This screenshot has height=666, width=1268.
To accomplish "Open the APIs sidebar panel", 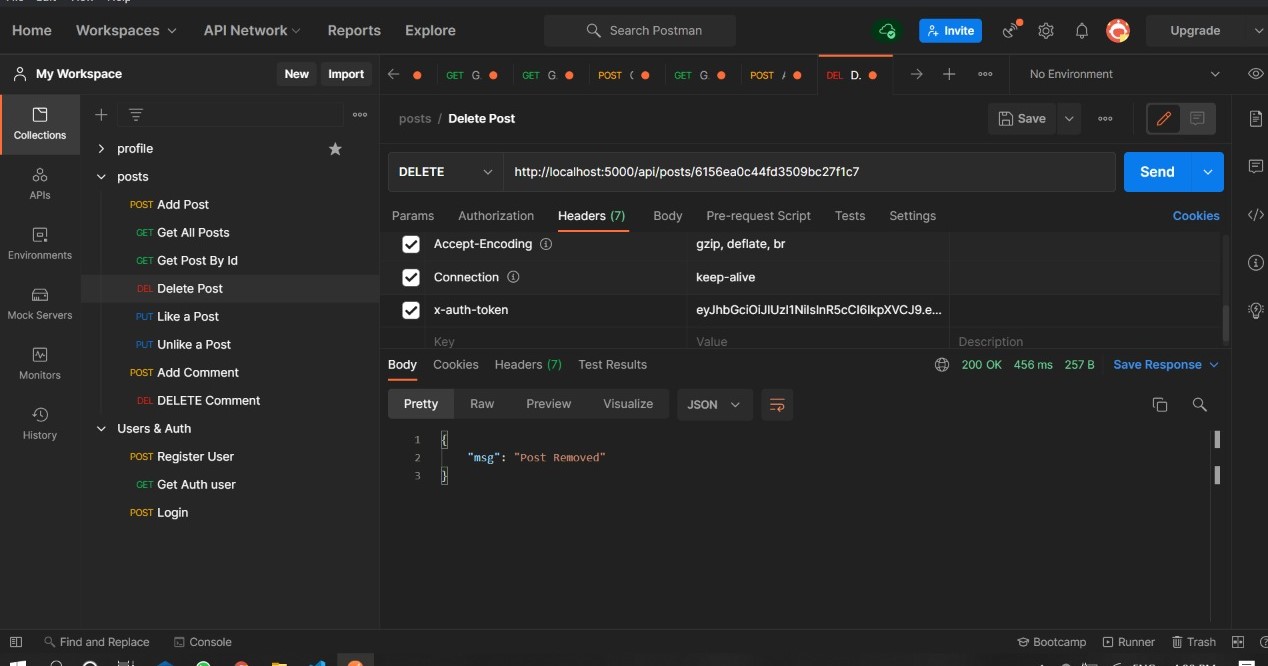I will 40,184.
